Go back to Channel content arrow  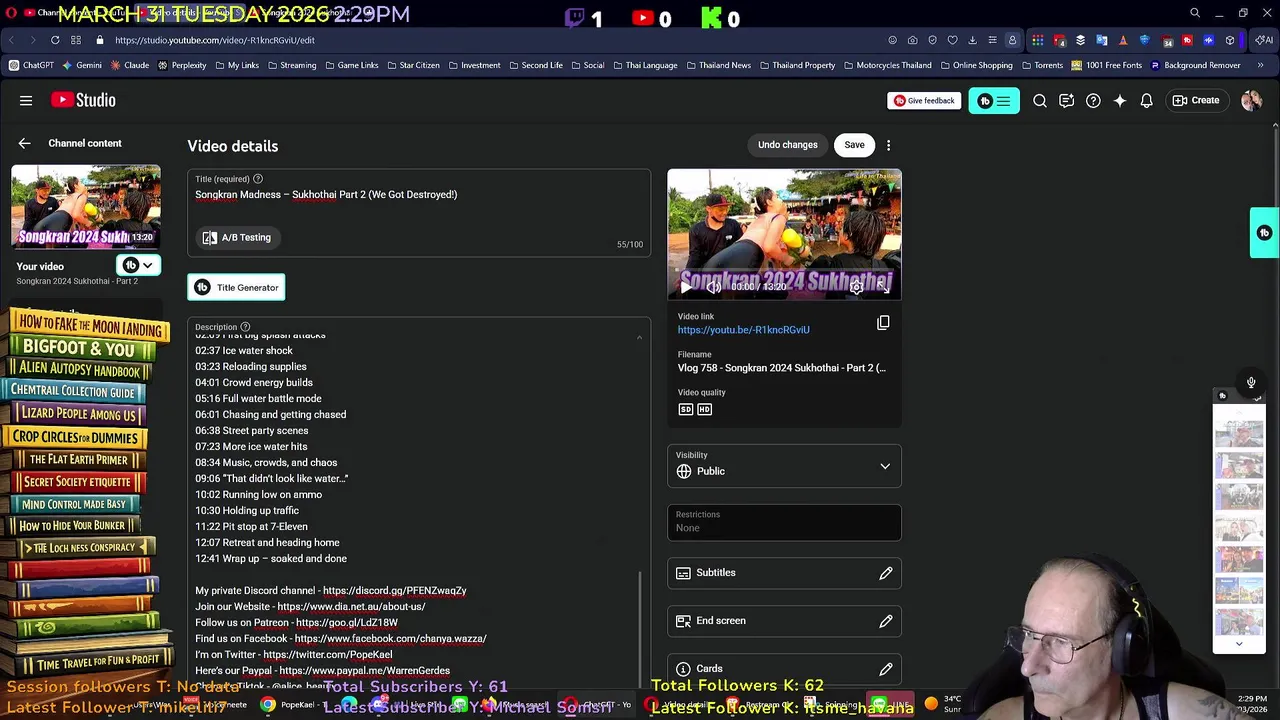click(24, 143)
